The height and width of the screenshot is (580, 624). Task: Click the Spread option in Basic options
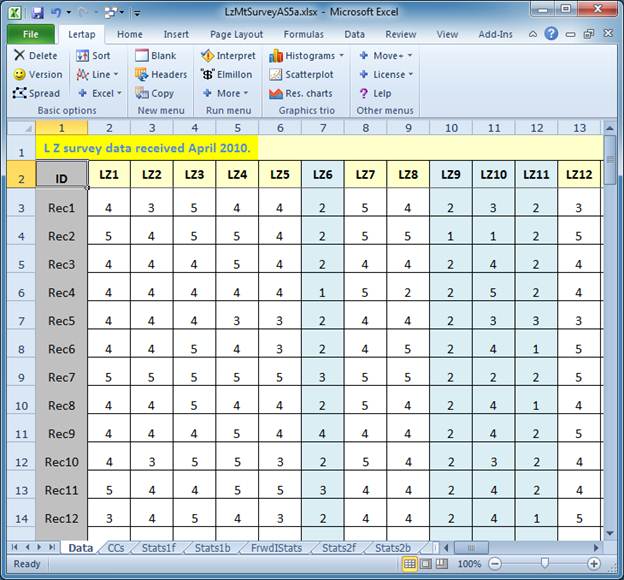[x=36, y=94]
